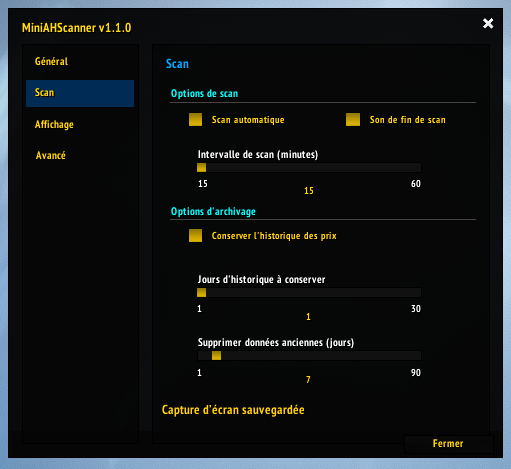The image size is (511, 469).
Task: Click the Intervalle de scan slider handle
Action: (x=201, y=167)
